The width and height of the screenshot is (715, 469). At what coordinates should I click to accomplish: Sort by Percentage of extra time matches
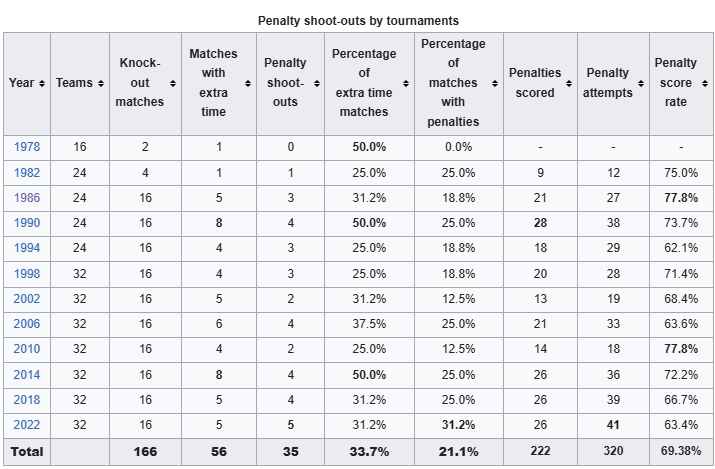tap(406, 83)
